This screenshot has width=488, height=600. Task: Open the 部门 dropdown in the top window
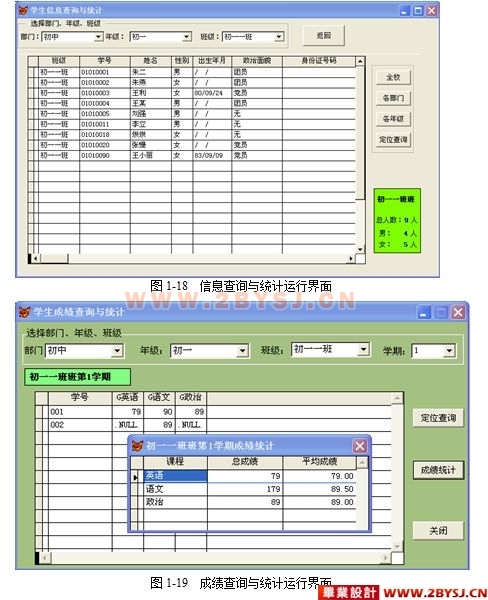[x=98, y=37]
